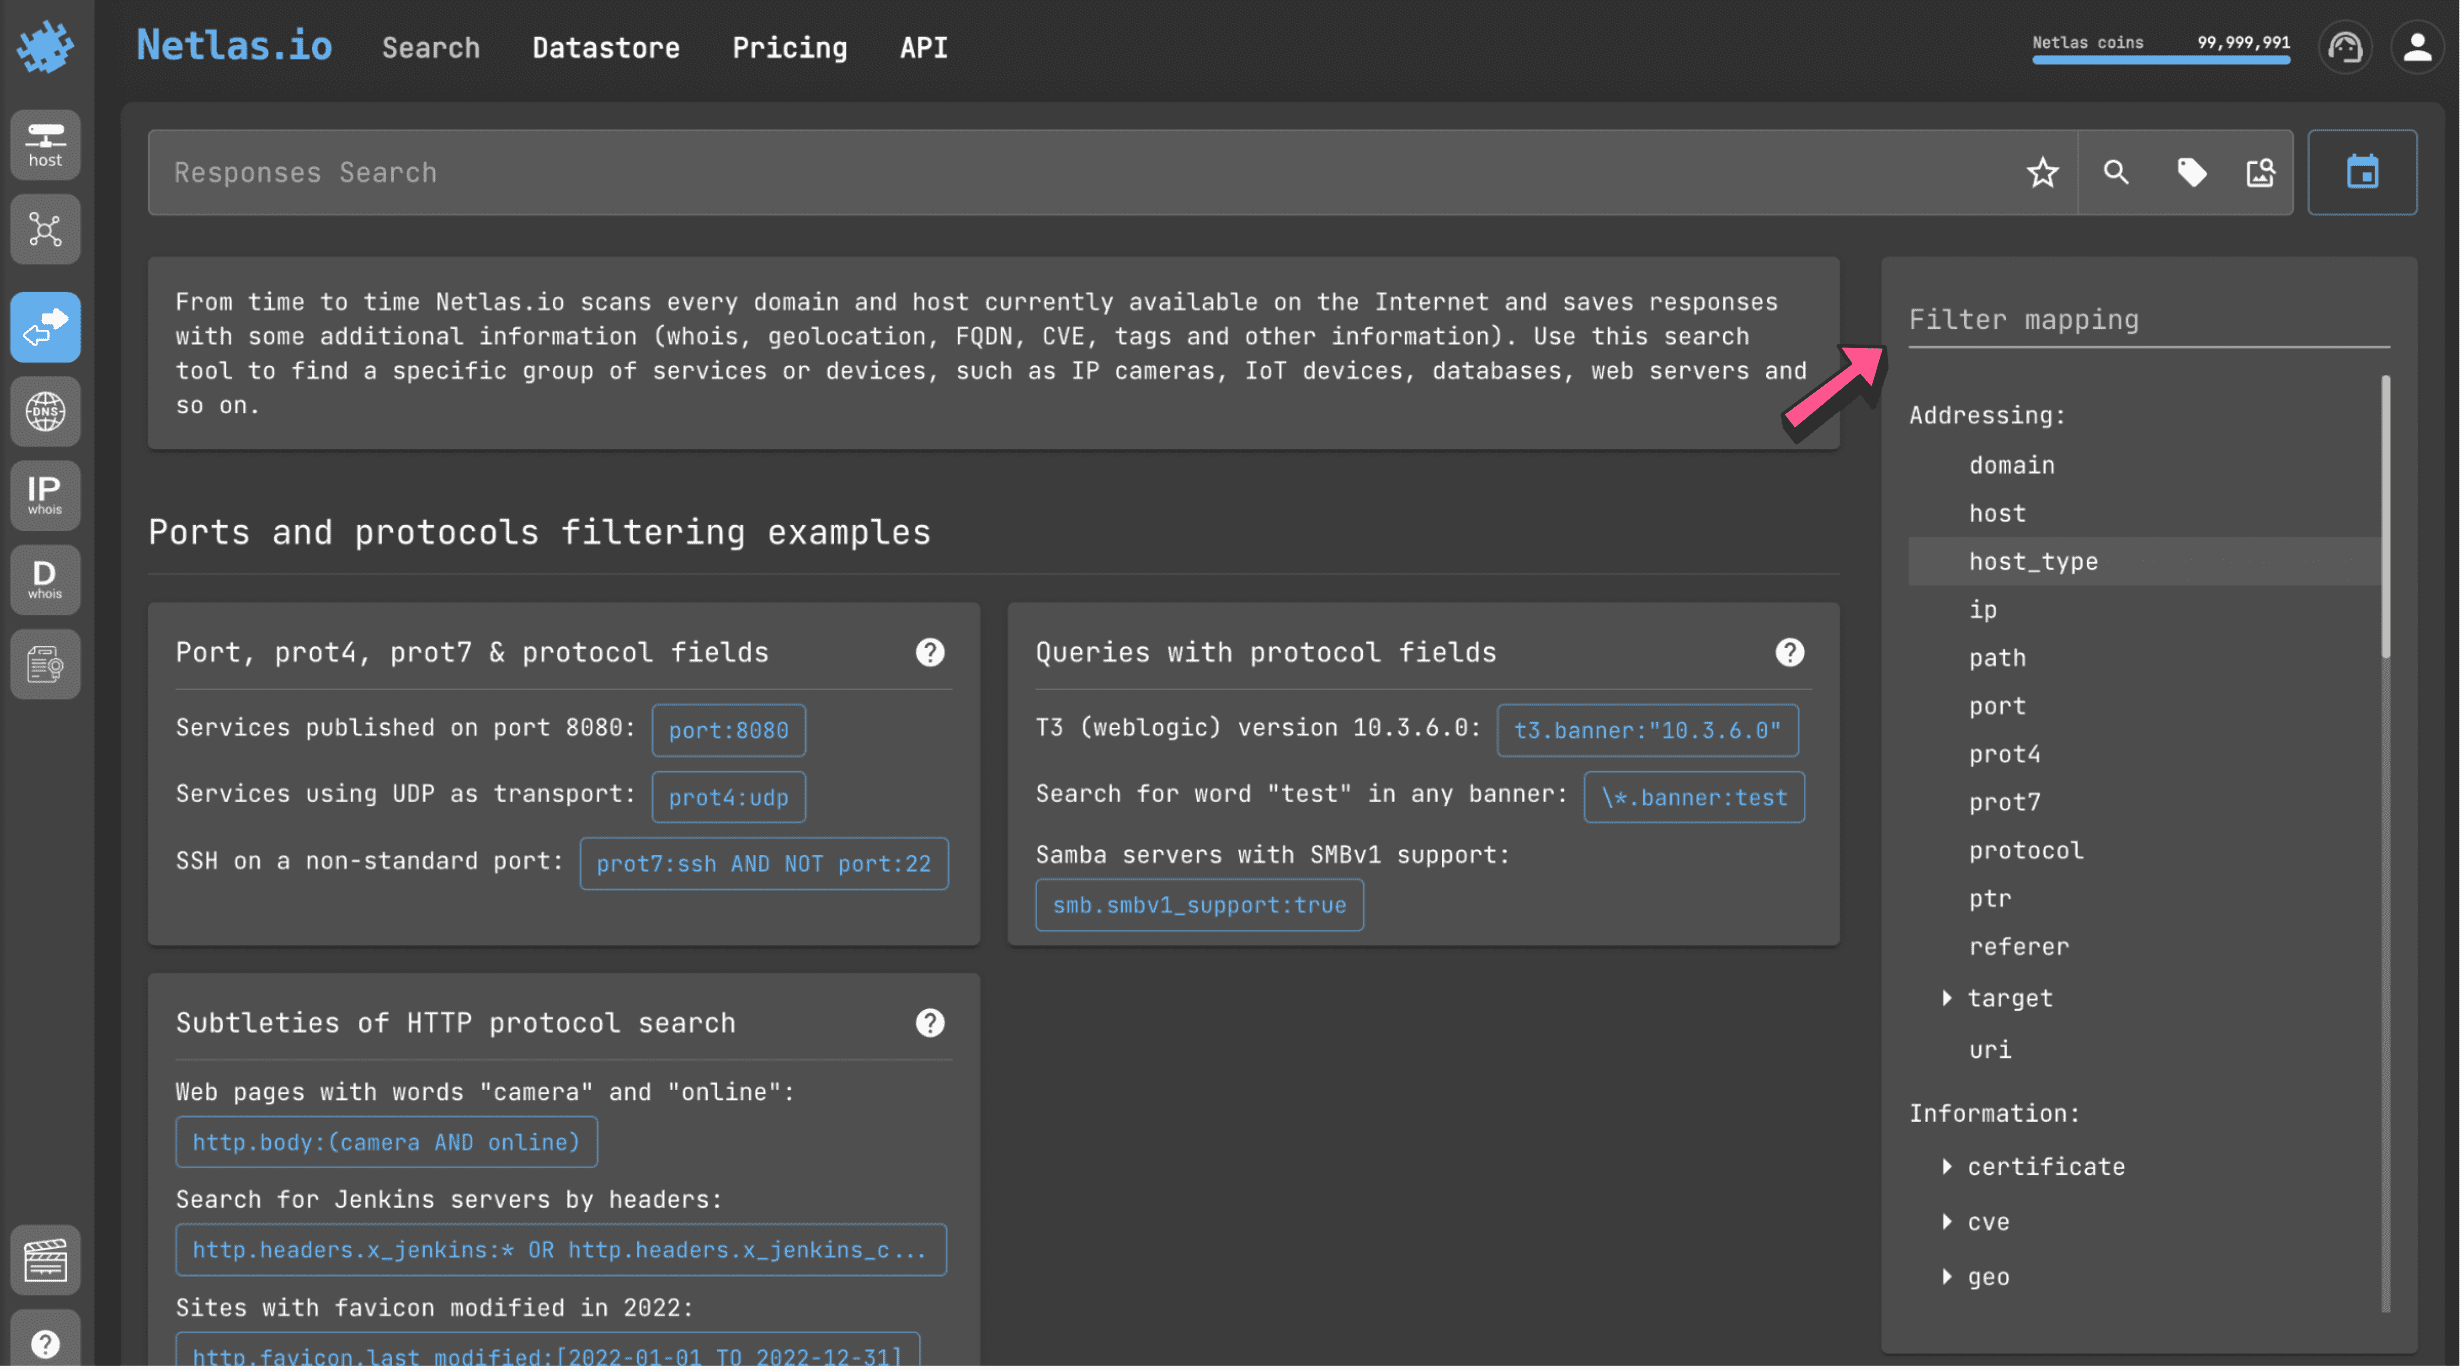This screenshot has width=2460, height=1370.
Task: Open the attack surface graph icon
Action: point(45,230)
